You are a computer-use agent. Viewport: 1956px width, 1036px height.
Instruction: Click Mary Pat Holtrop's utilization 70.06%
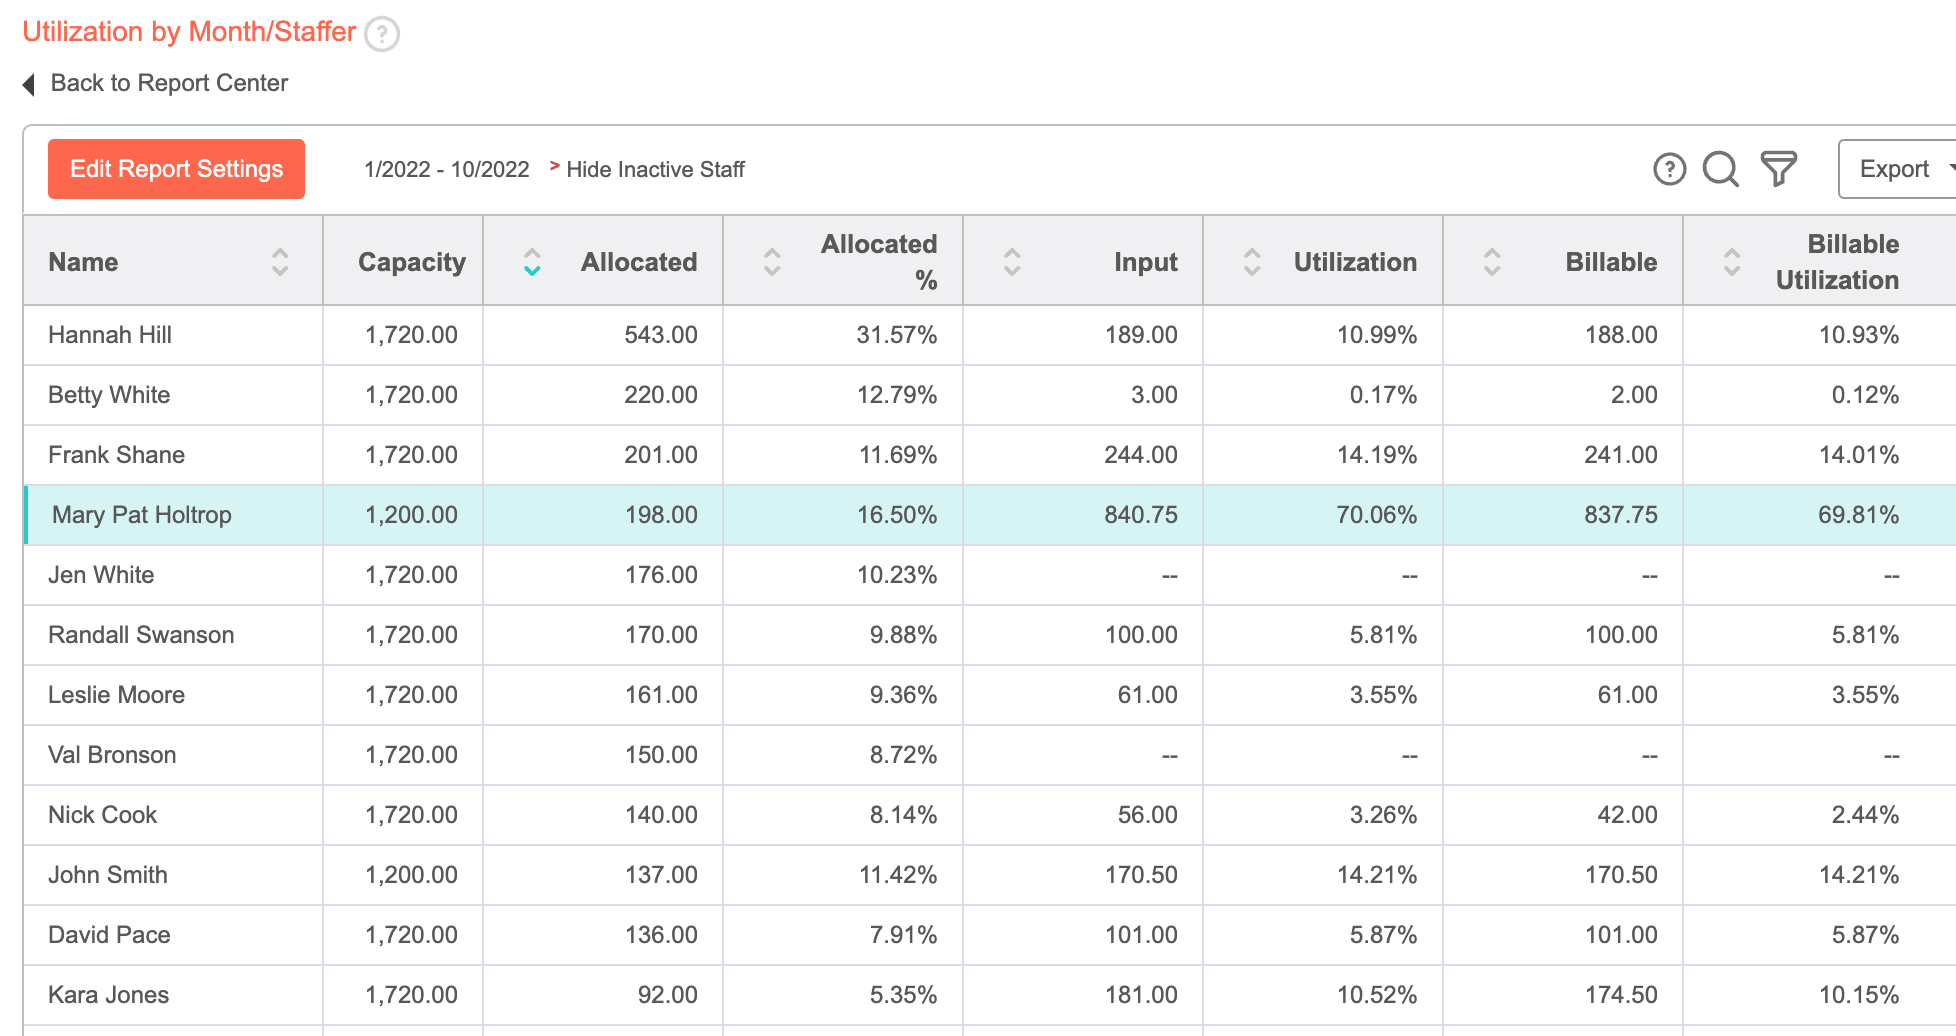[x=1377, y=515]
